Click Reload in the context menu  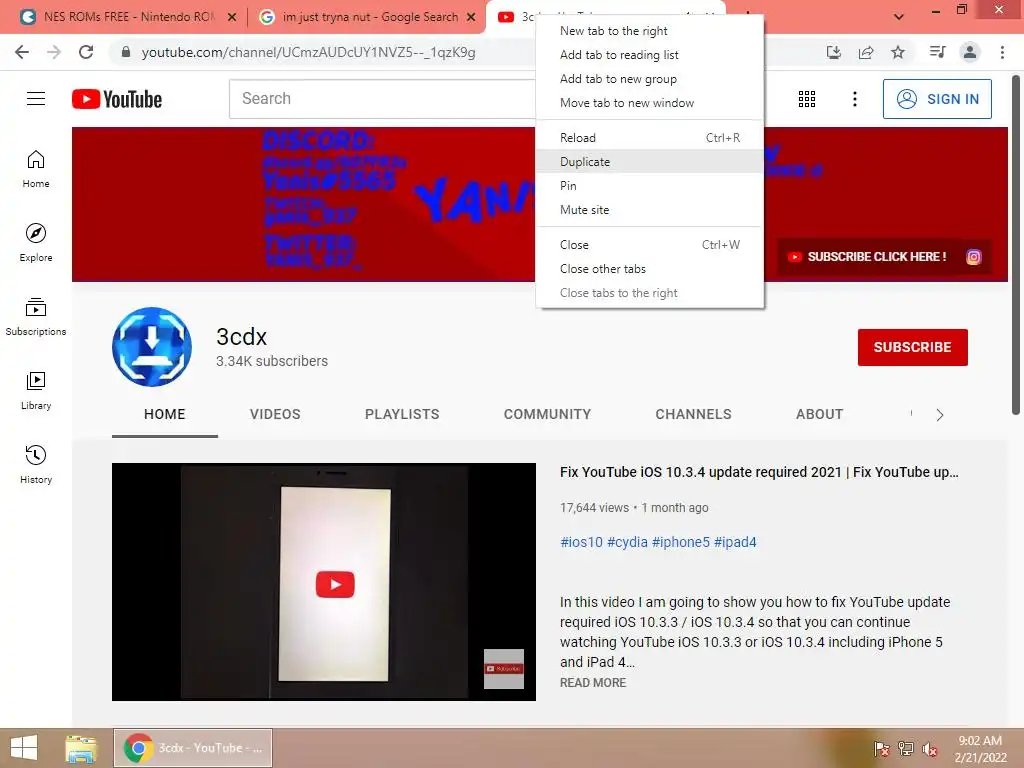650,138
